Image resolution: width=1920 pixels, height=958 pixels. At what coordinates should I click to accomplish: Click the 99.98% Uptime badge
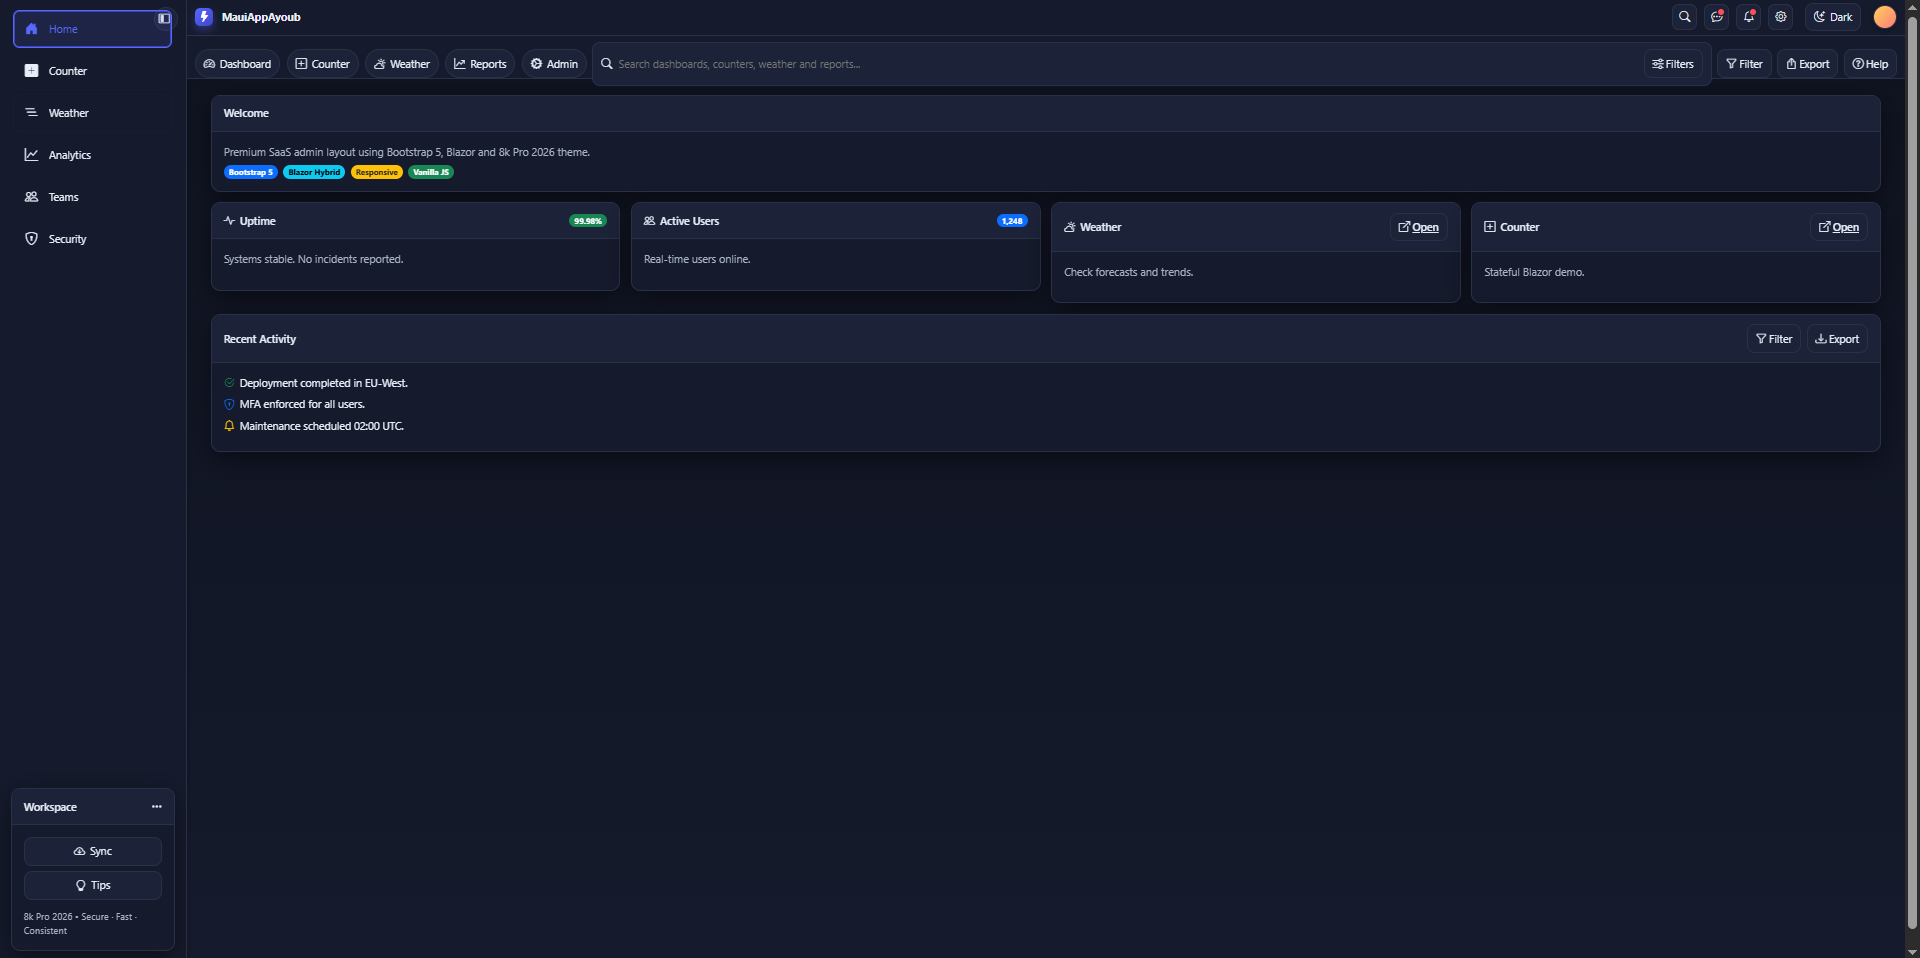click(587, 221)
